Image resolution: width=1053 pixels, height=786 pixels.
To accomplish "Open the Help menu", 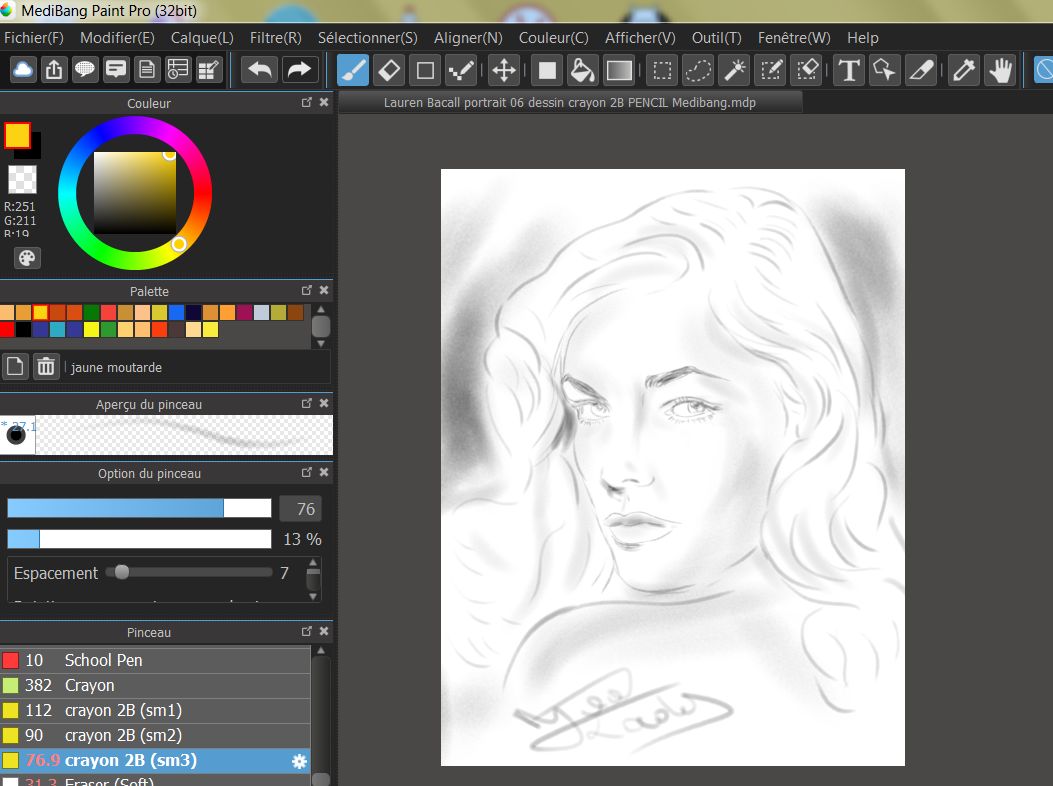I will pos(862,38).
